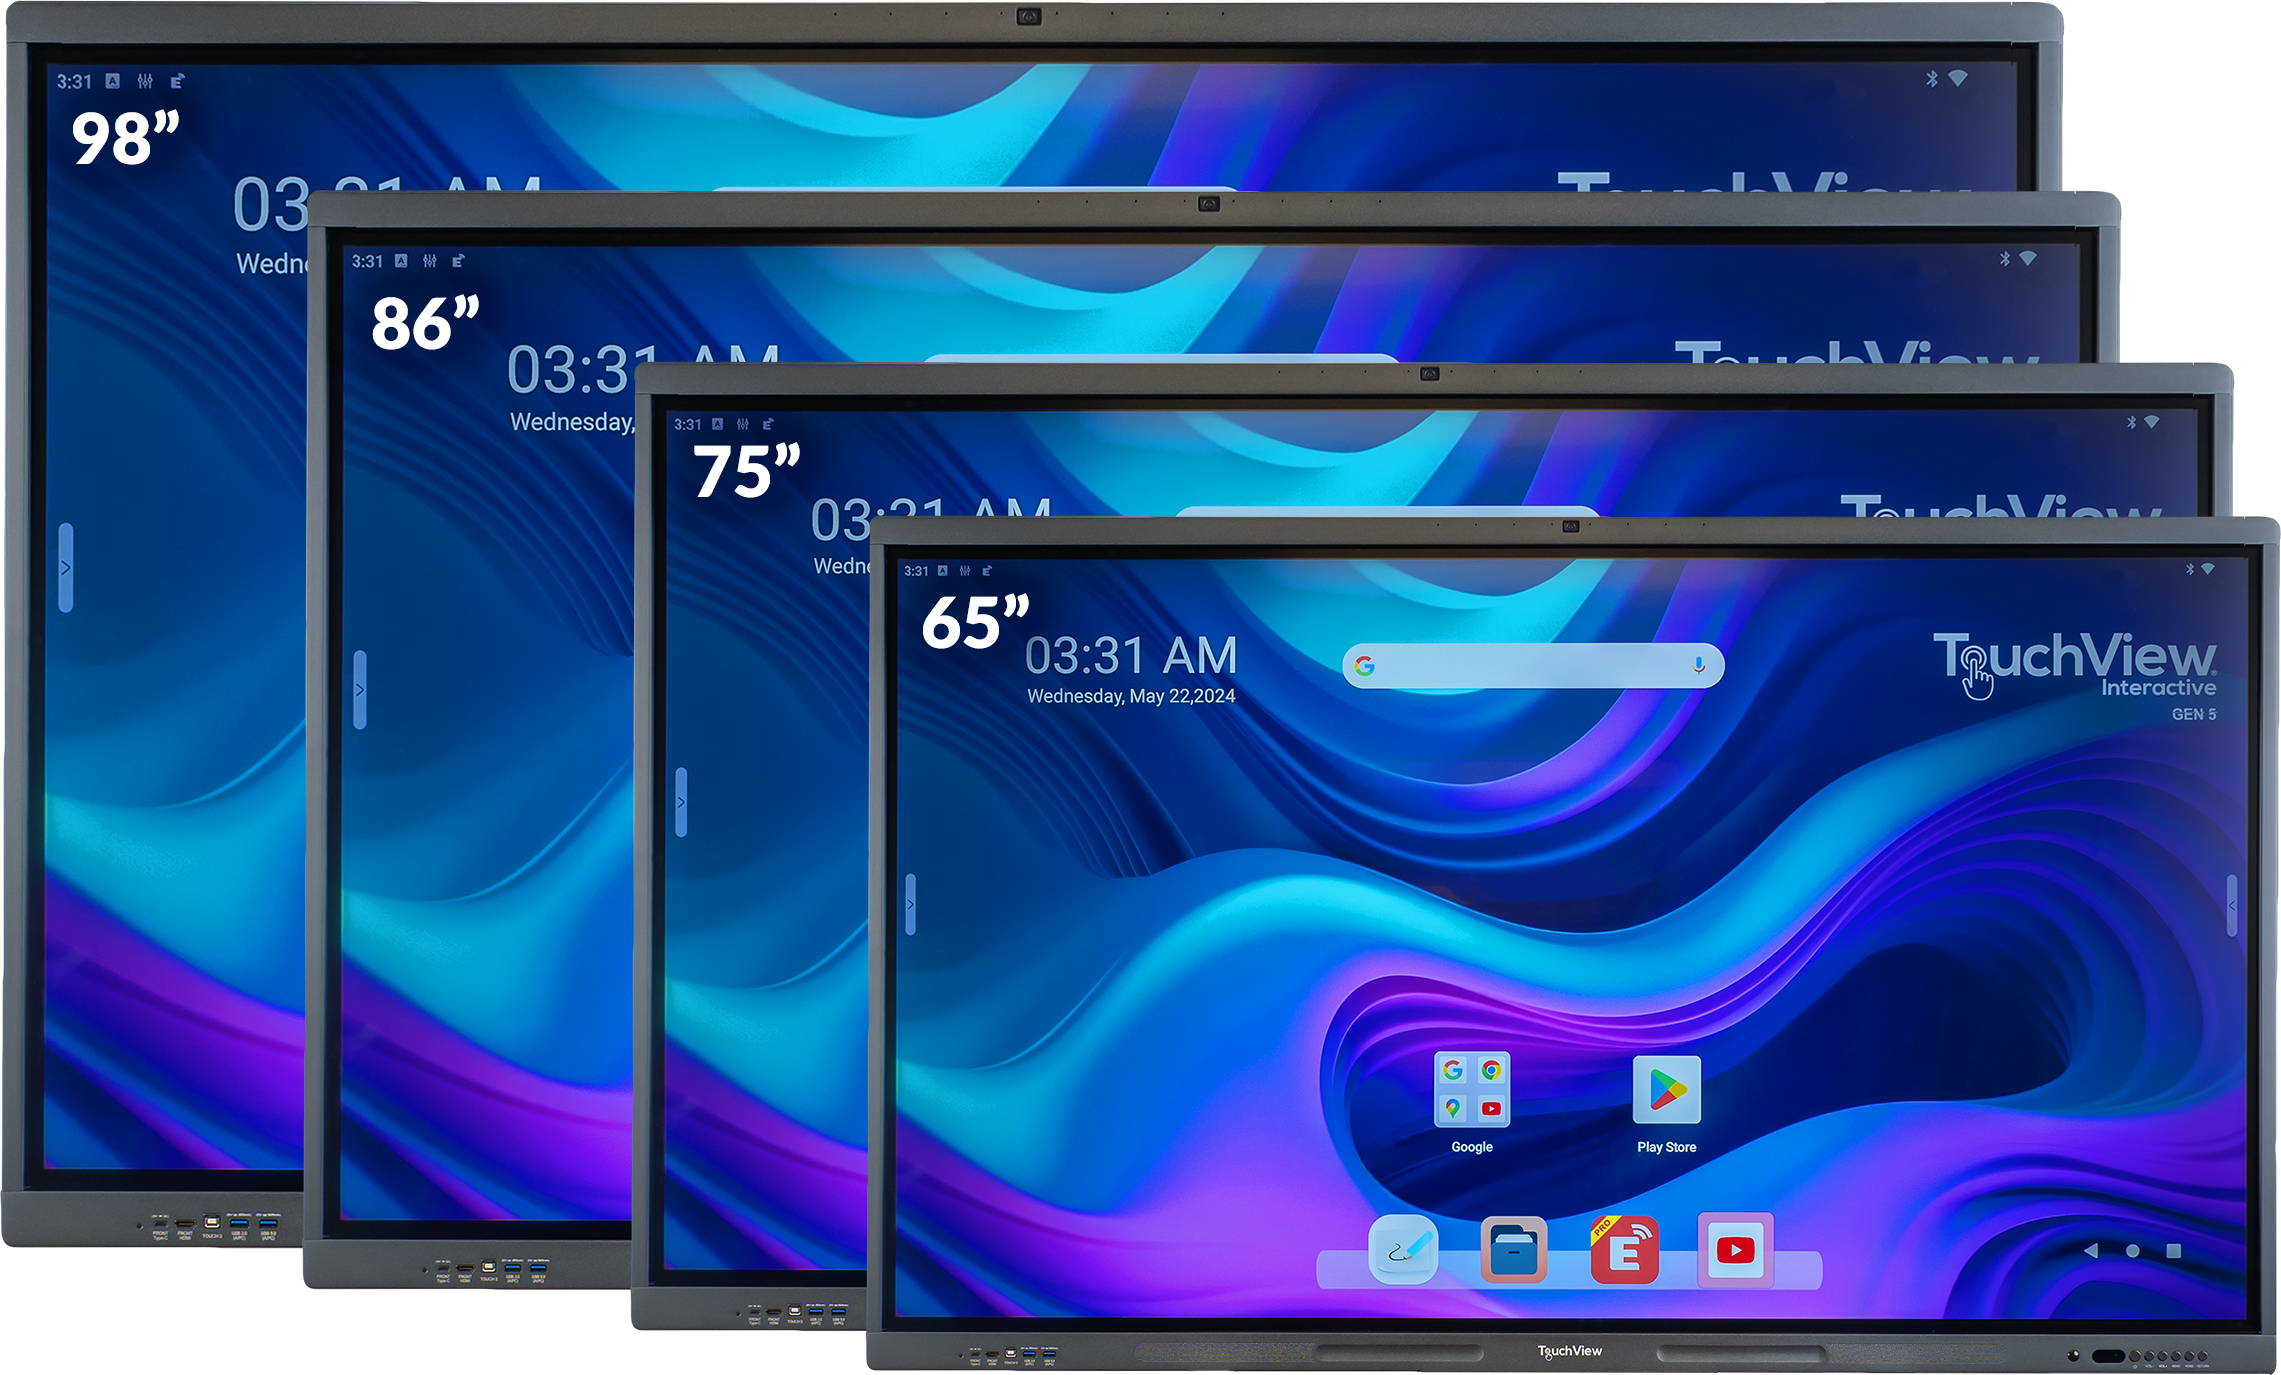
Task: Click the TouchView Interactive GEN 5 logo
Action: point(2075,675)
